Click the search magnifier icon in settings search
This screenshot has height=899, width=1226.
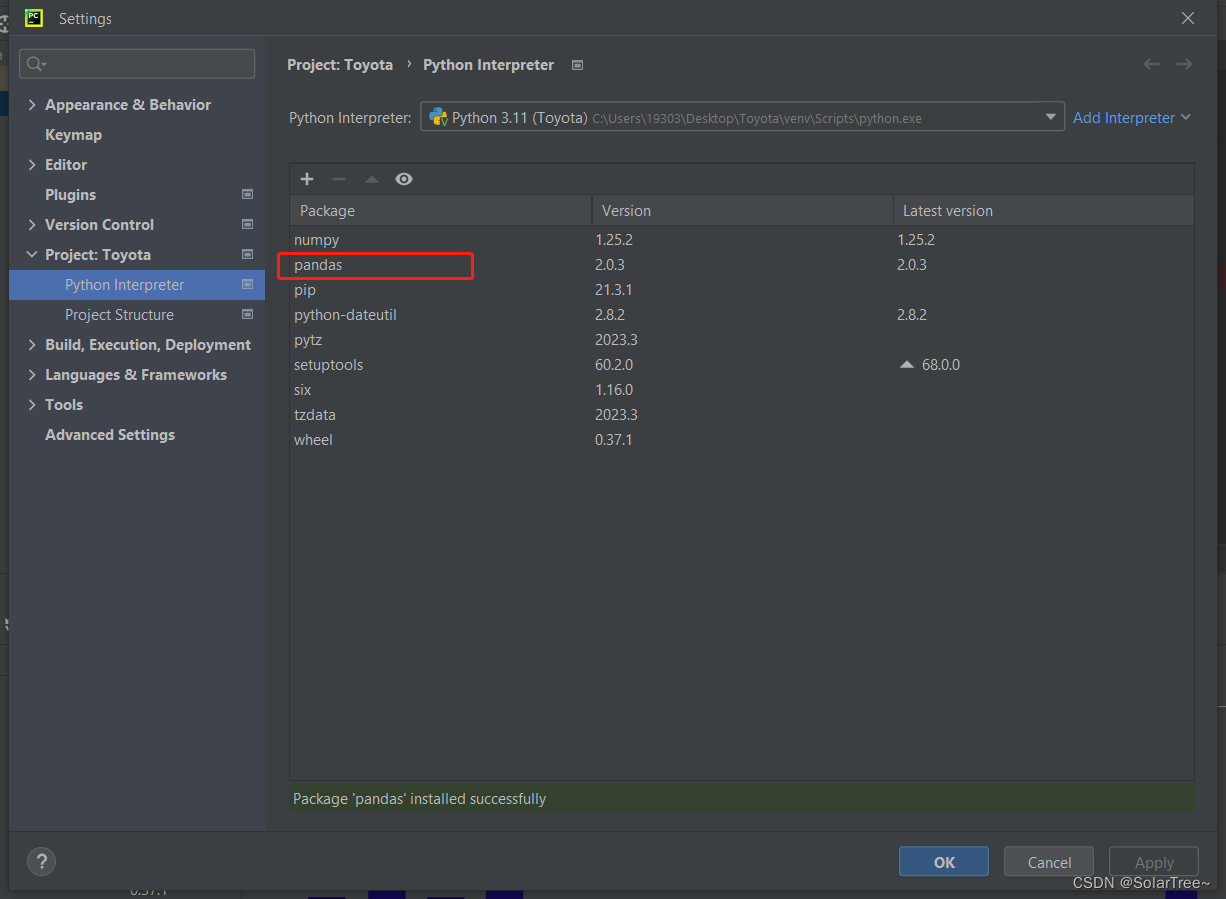point(37,64)
